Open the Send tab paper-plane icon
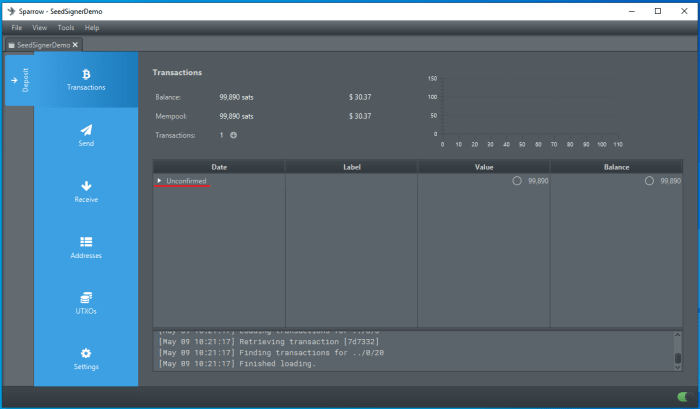 86,130
